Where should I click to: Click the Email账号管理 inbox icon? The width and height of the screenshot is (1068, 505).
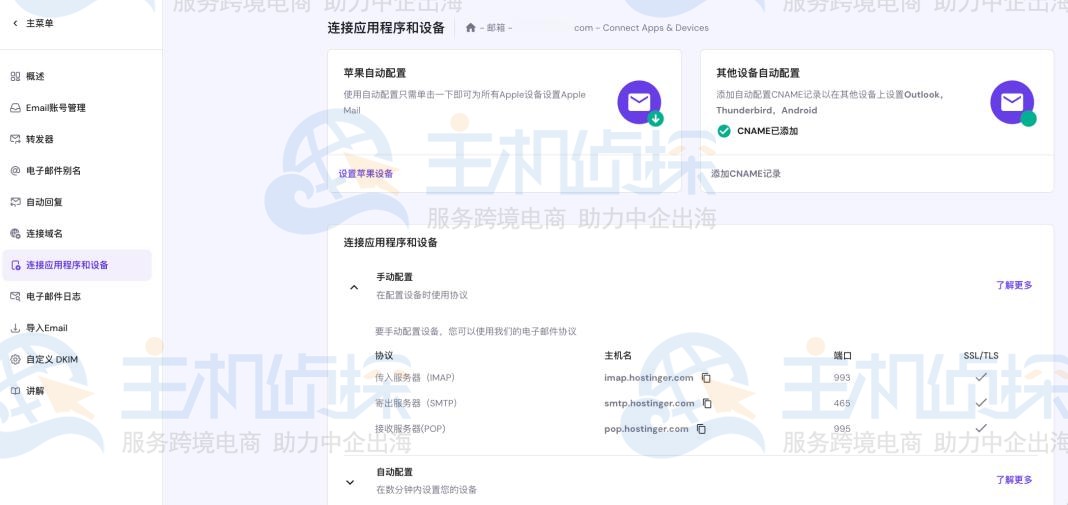(x=15, y=108)
